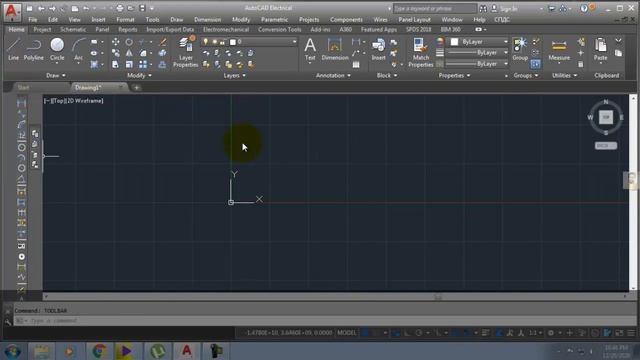640x360 pixels.
Task: Click the Measure tool icon
Action: pyautogui.click(x=559, y=49)
